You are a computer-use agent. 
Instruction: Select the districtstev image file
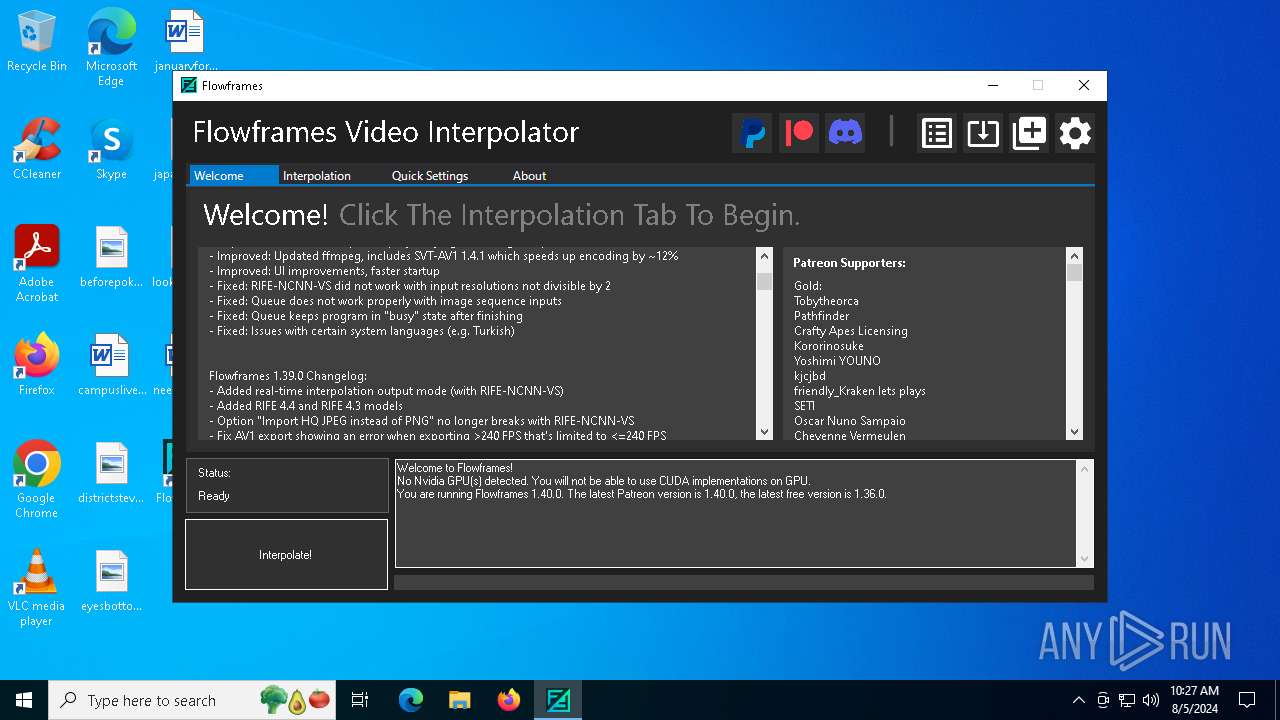pos(111,473)
